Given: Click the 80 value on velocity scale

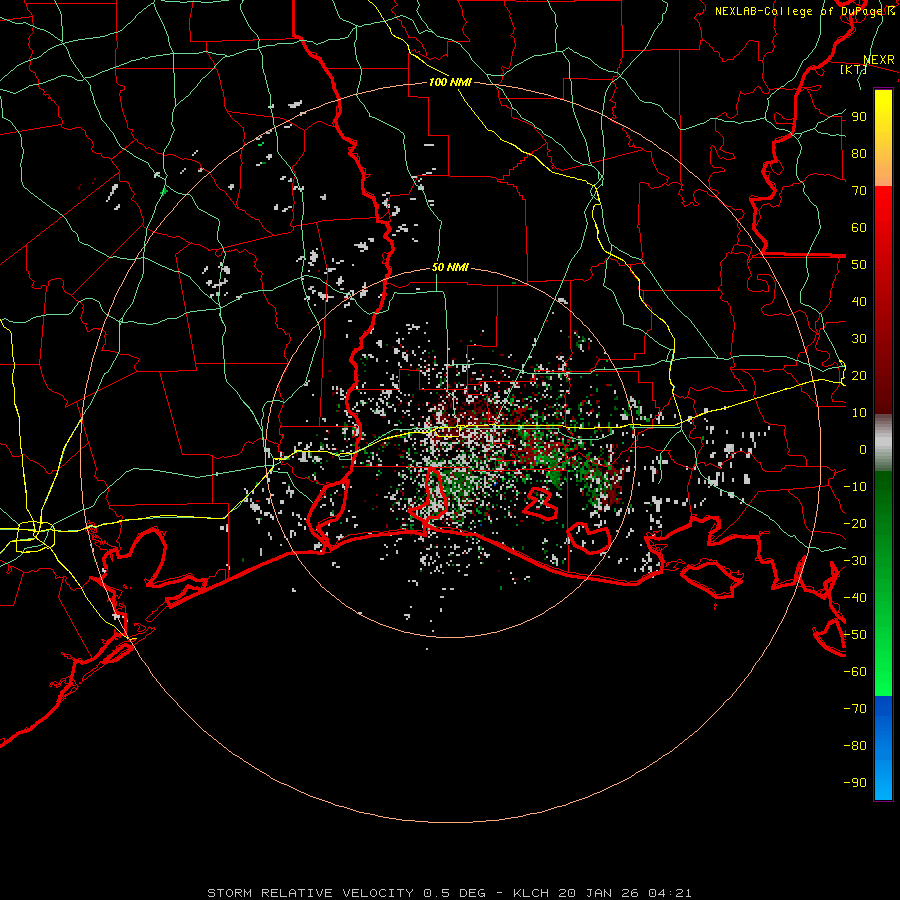Looking at the screenshot, I should [859, 154].
